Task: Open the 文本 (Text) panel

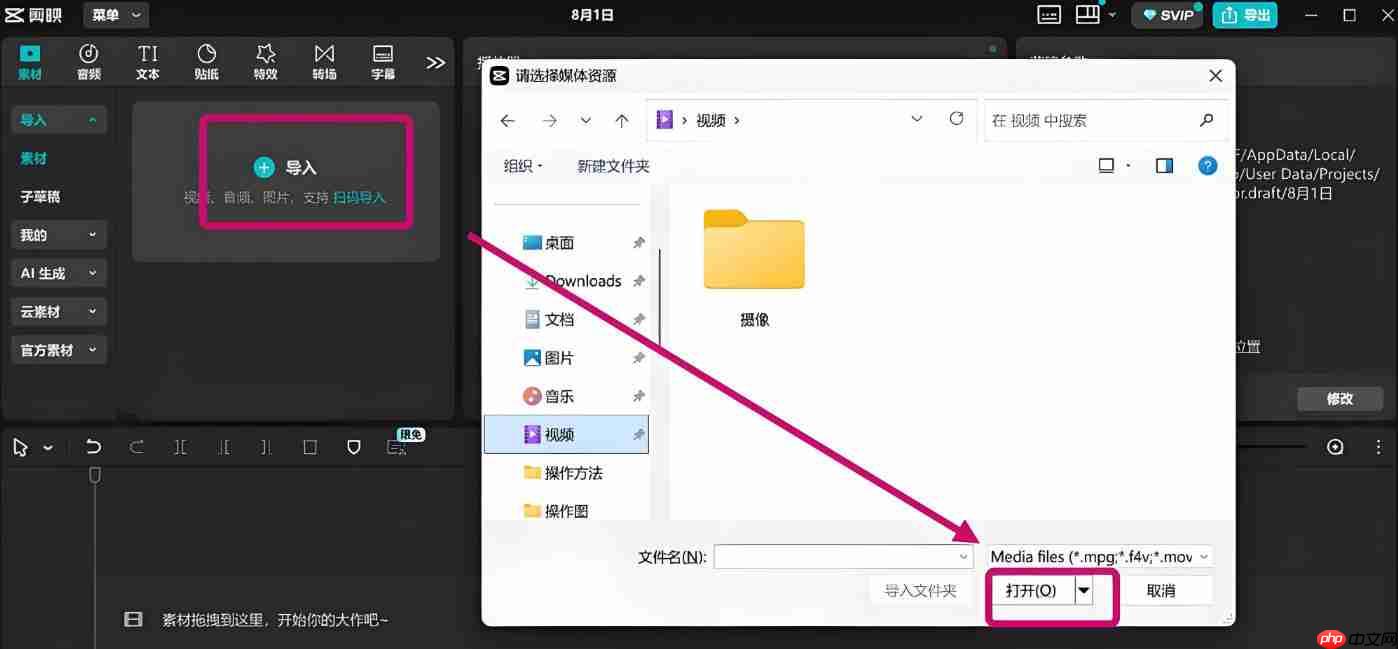Action: coord(147,62)
